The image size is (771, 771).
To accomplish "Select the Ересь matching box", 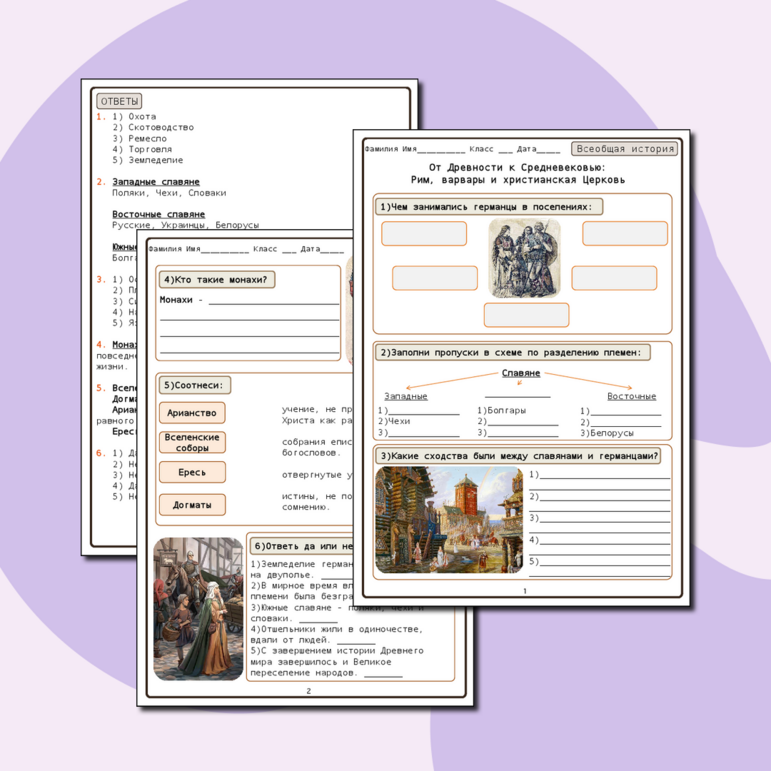I will 192,472.
